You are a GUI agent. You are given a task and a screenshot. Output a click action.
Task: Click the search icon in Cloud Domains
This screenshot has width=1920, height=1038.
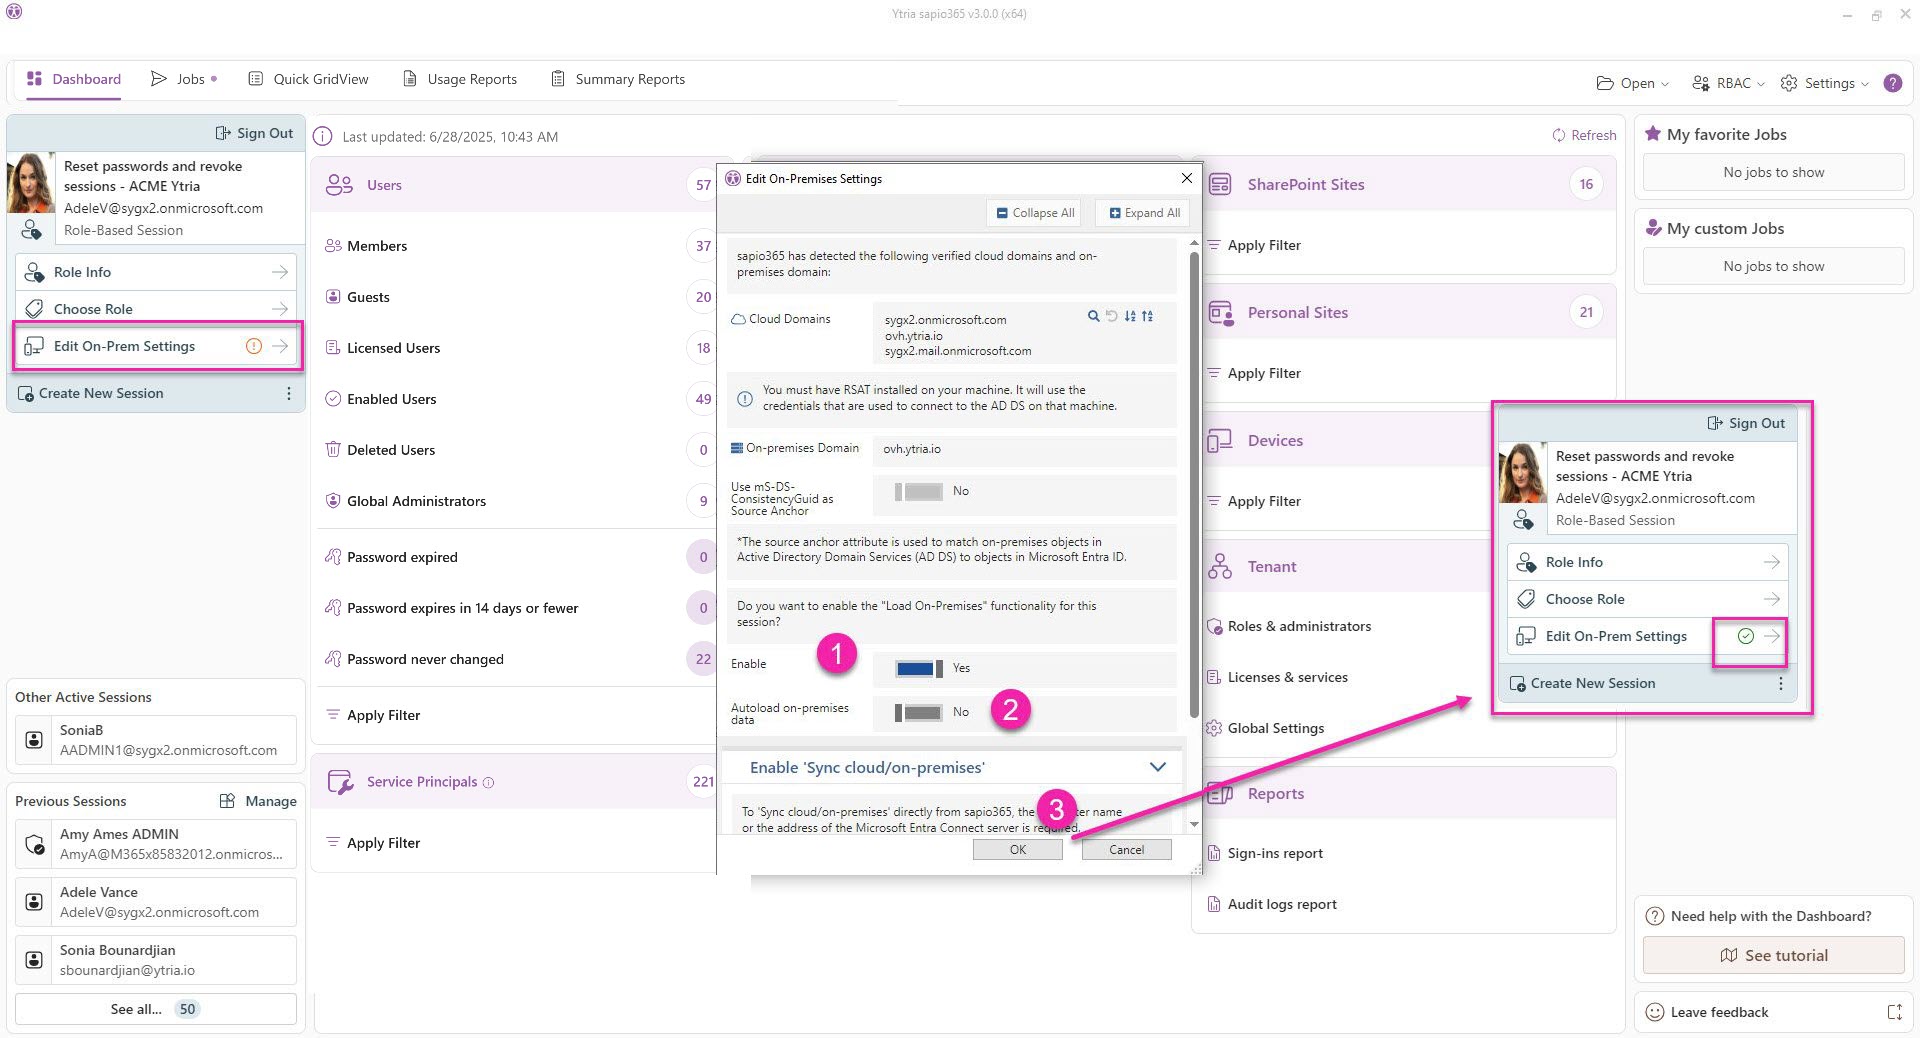point(1093,316)
